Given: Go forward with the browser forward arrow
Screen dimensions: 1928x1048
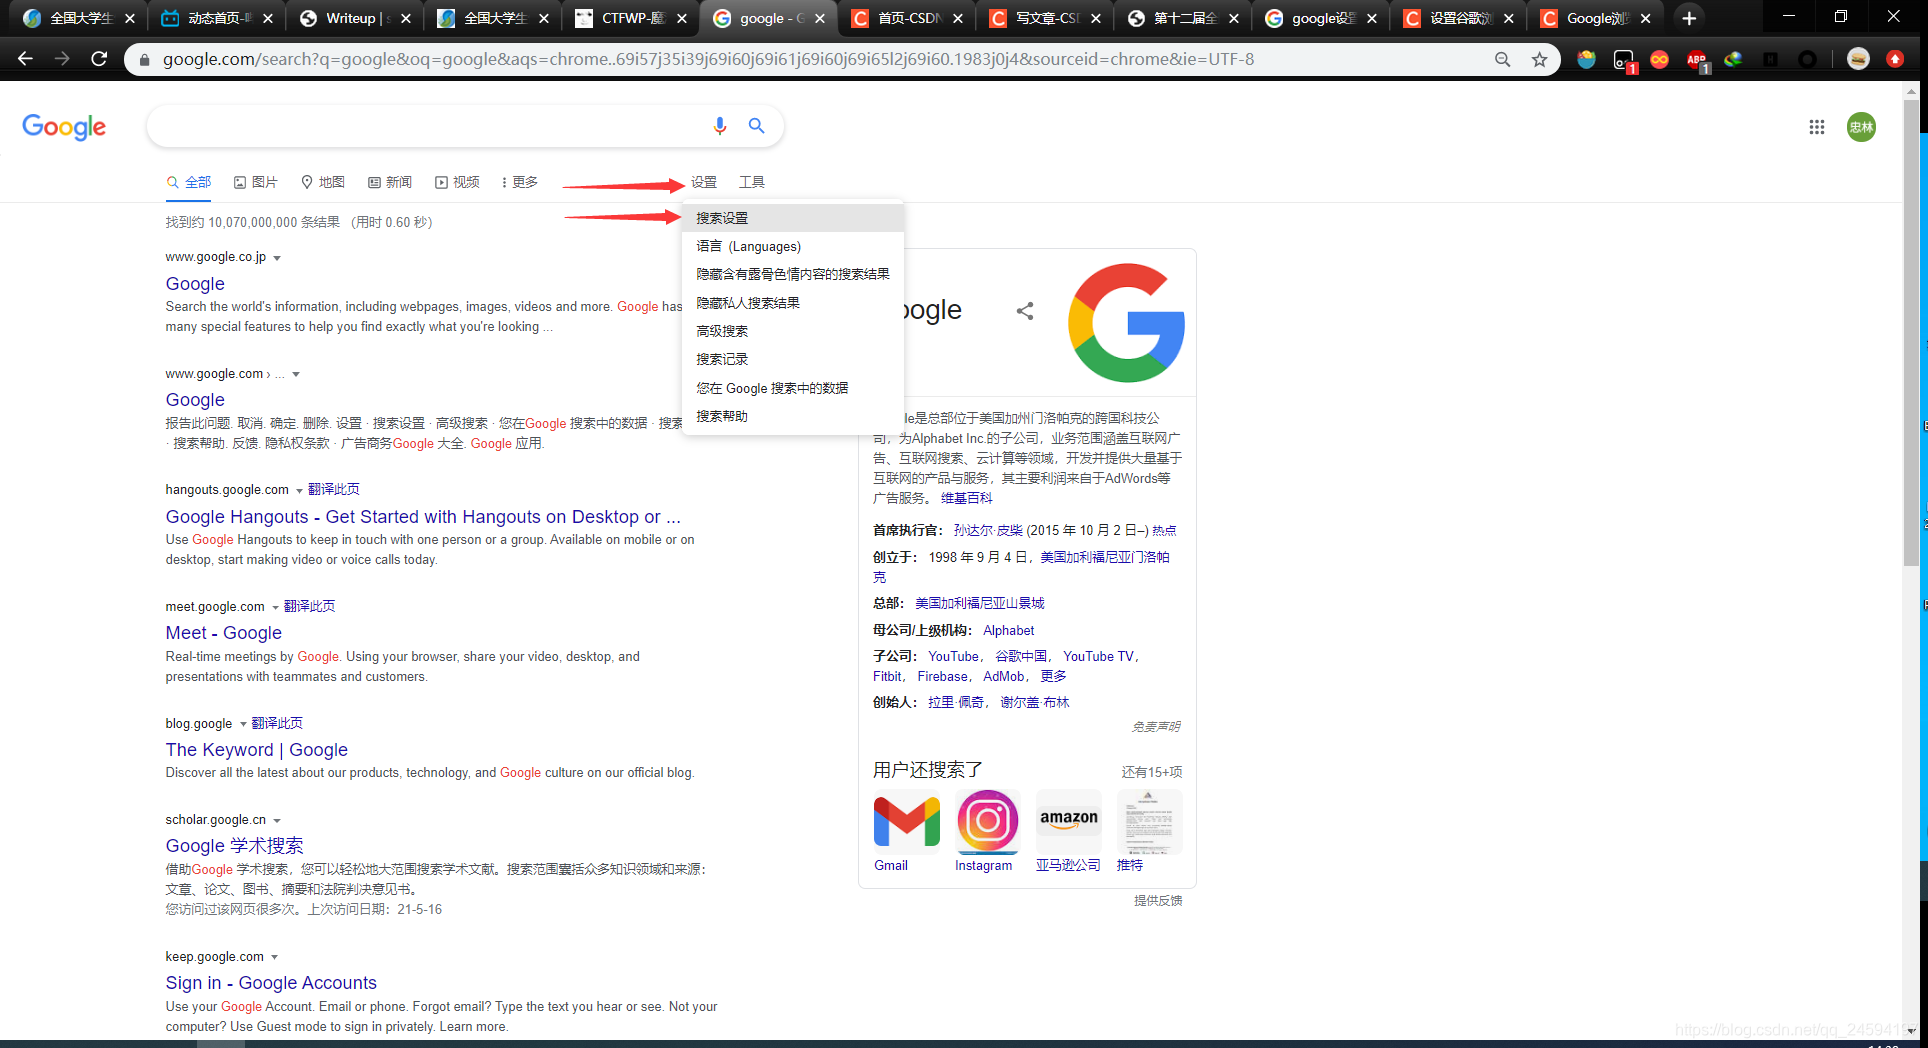Looking at the screenshot, I should 62,59.
